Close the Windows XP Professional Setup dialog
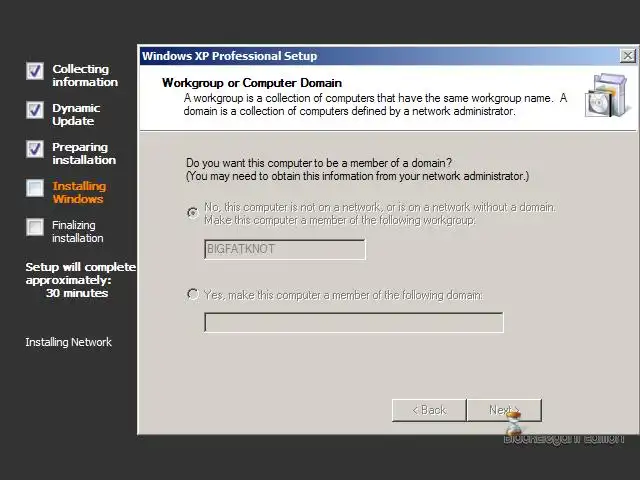The image size is (640, 480). (x=628, y=56)
